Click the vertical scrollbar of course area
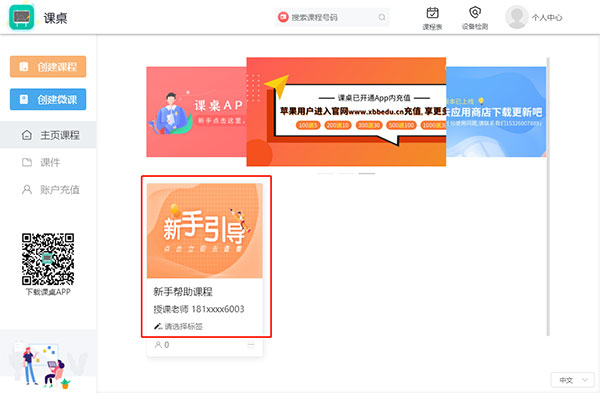 [x=548, y=197]
